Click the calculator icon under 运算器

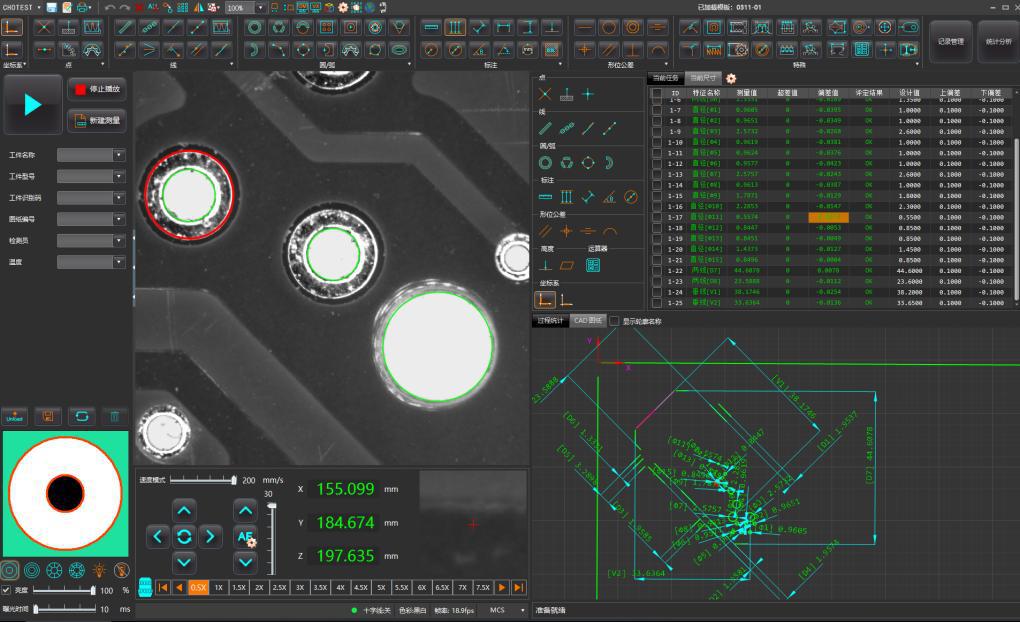point(593,266)
